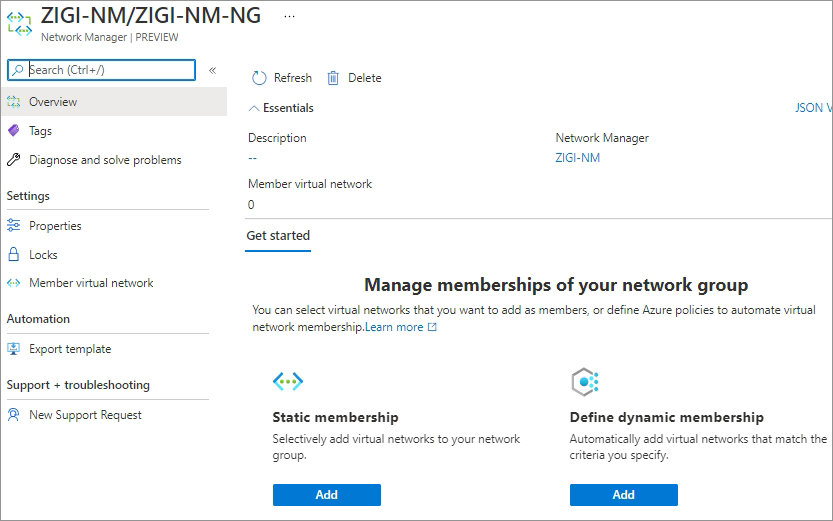Viewport: 833px width, 521px height.
Task: Click the Refresh icon in toolbar
Action: (x=259, y=78)
